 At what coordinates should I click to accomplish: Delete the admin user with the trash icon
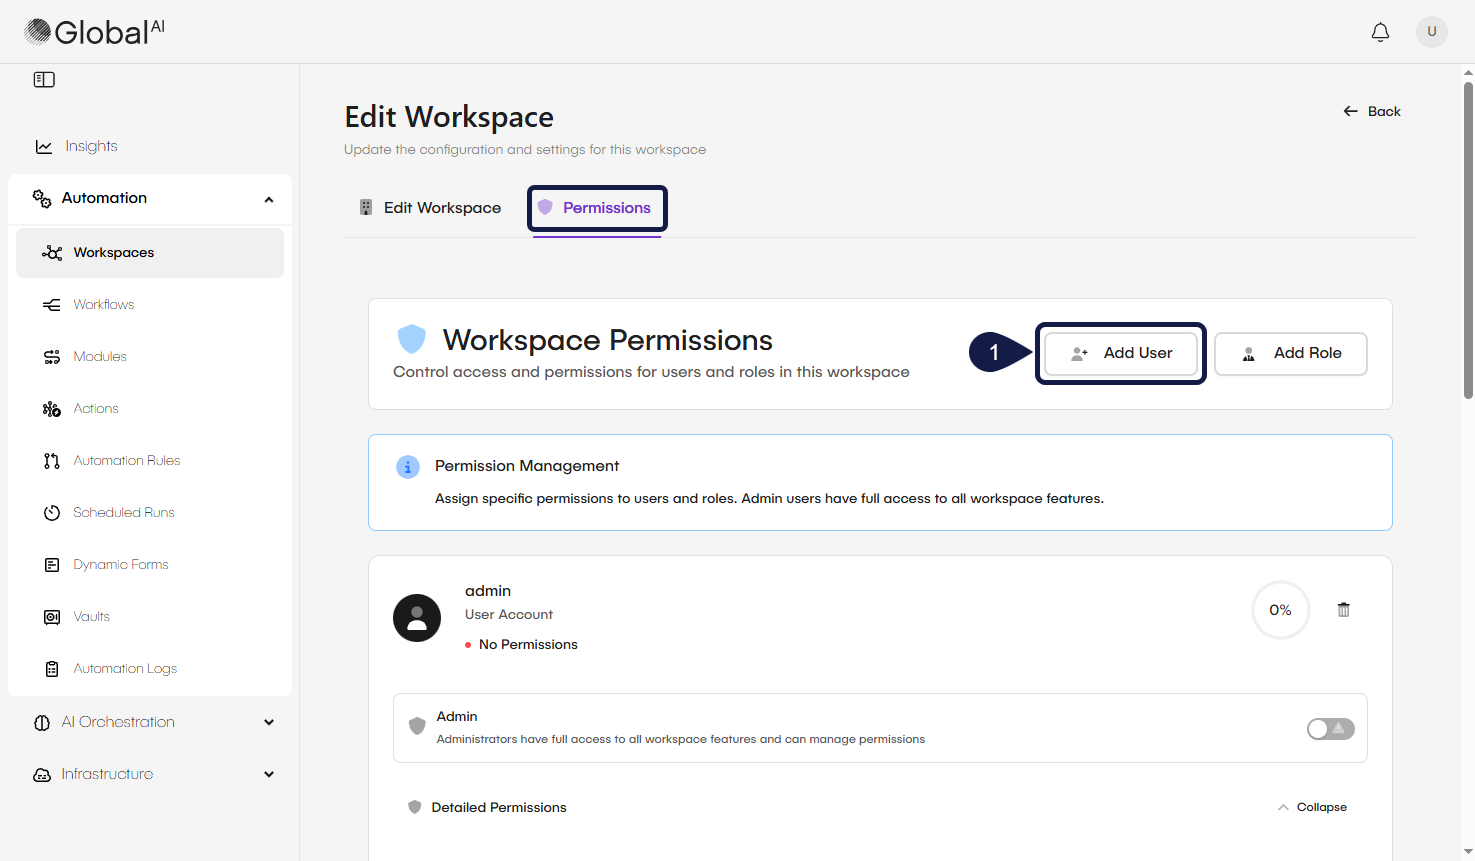pyautogui.click(x=1343, y=609)
